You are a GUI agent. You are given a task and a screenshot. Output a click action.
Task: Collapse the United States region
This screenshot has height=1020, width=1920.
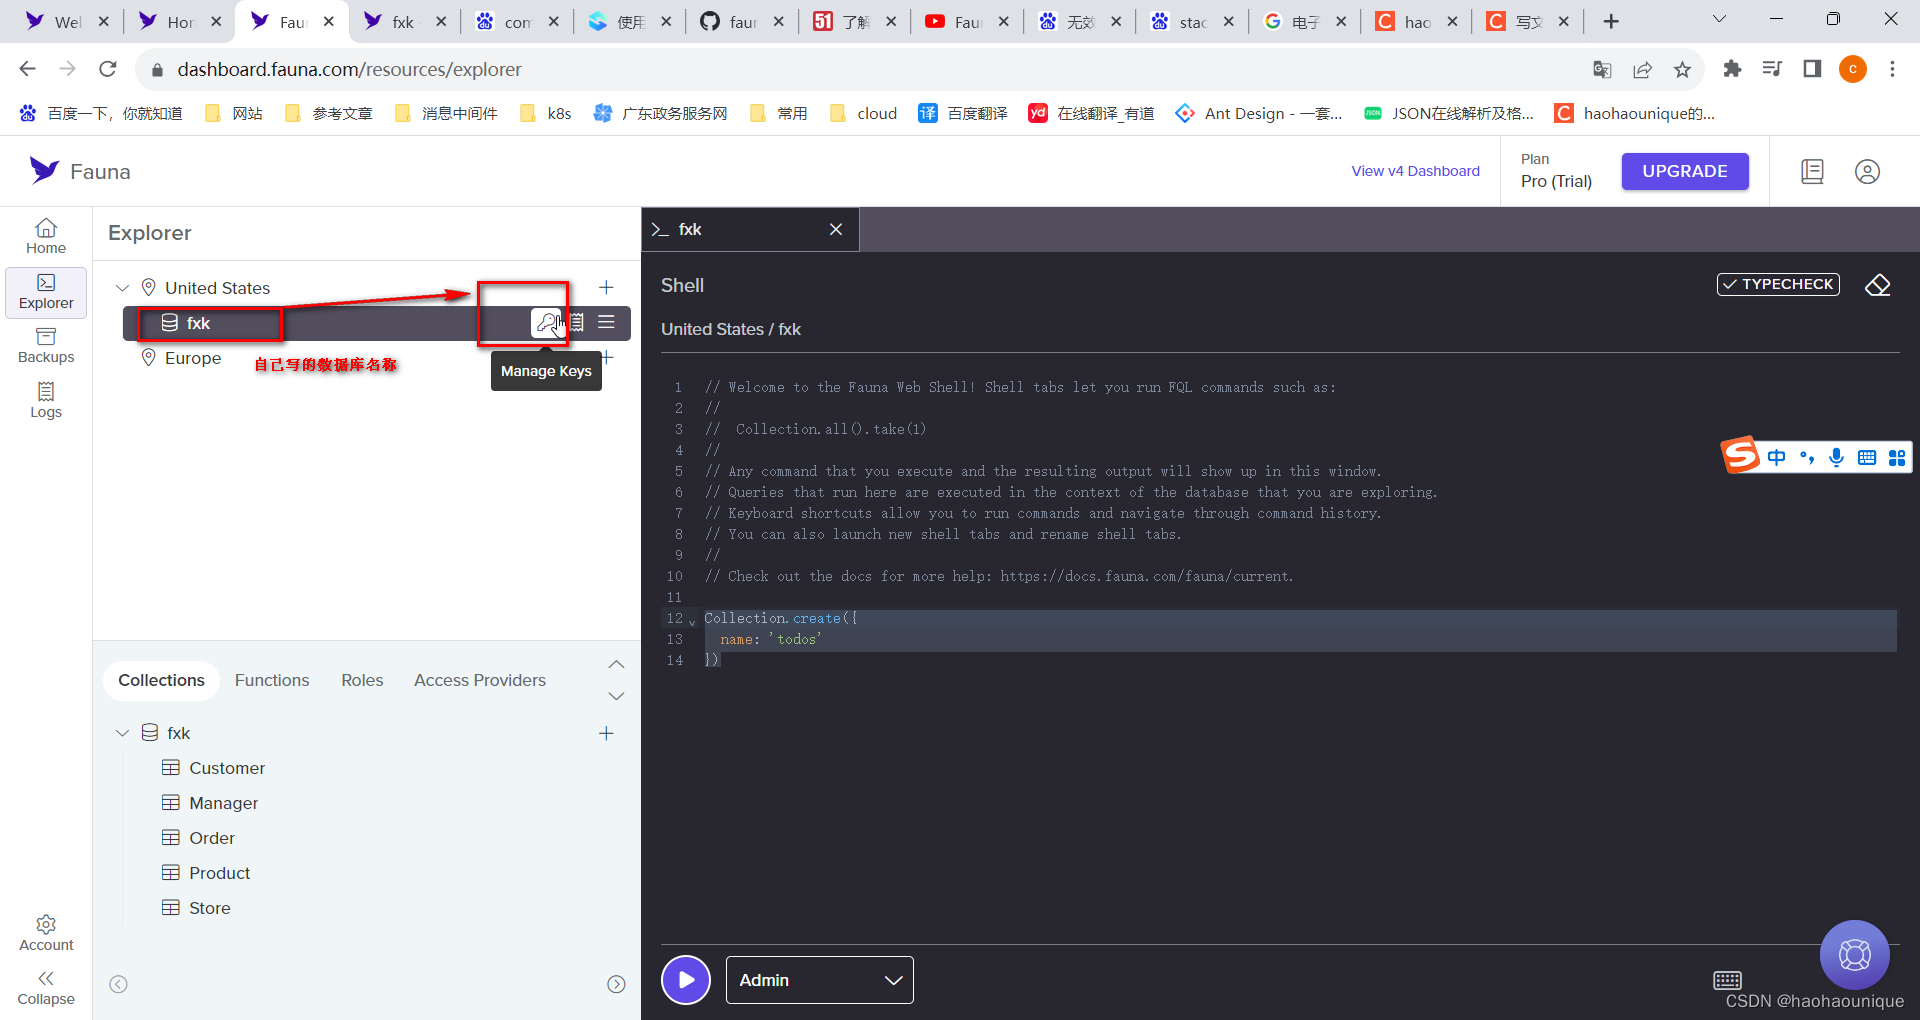pyautogui.click(x=123, y=288)
